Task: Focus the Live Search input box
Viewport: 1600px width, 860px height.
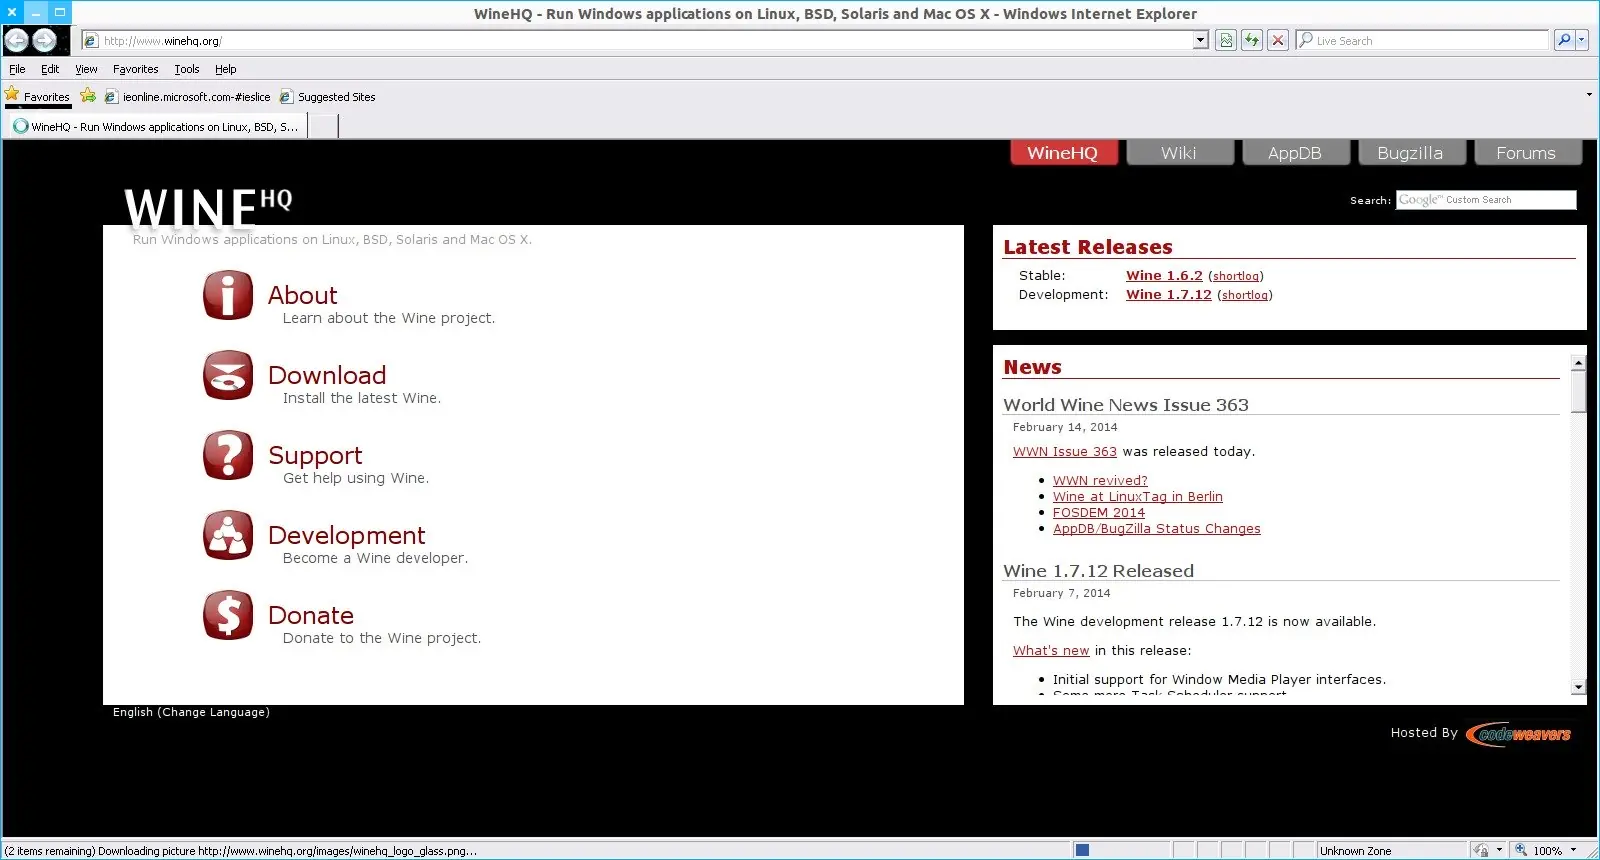Action: [1423, 40]
